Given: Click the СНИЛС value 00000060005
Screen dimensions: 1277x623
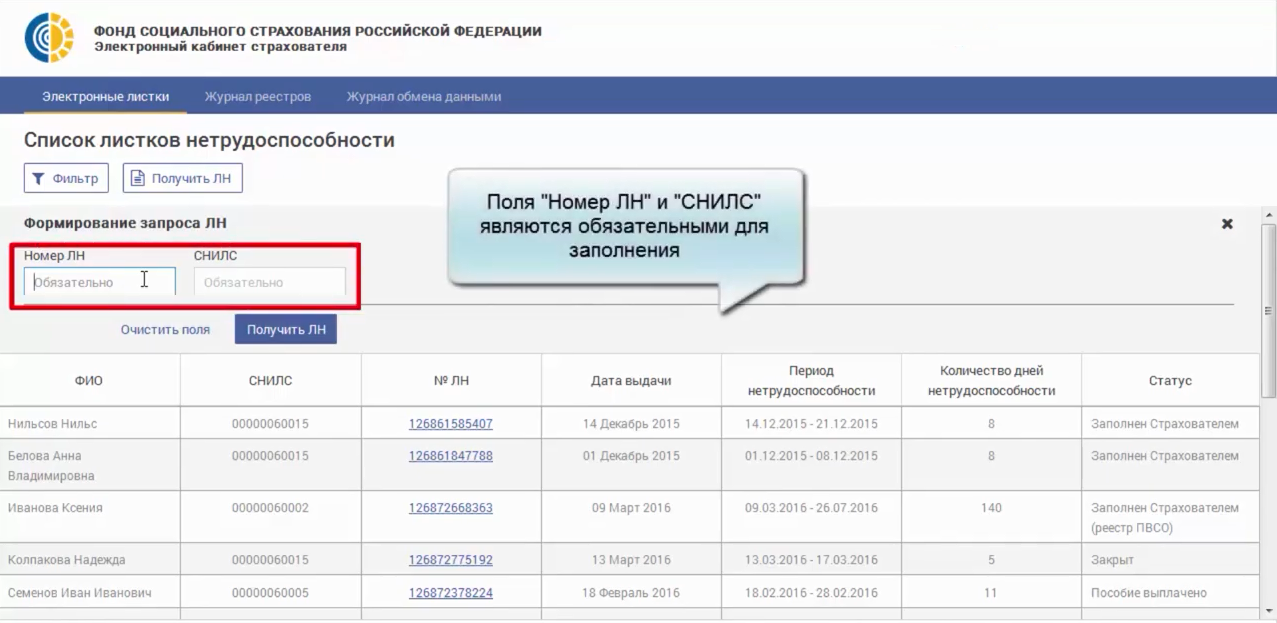Looking at the screenshot, I should tap(270, 593).
